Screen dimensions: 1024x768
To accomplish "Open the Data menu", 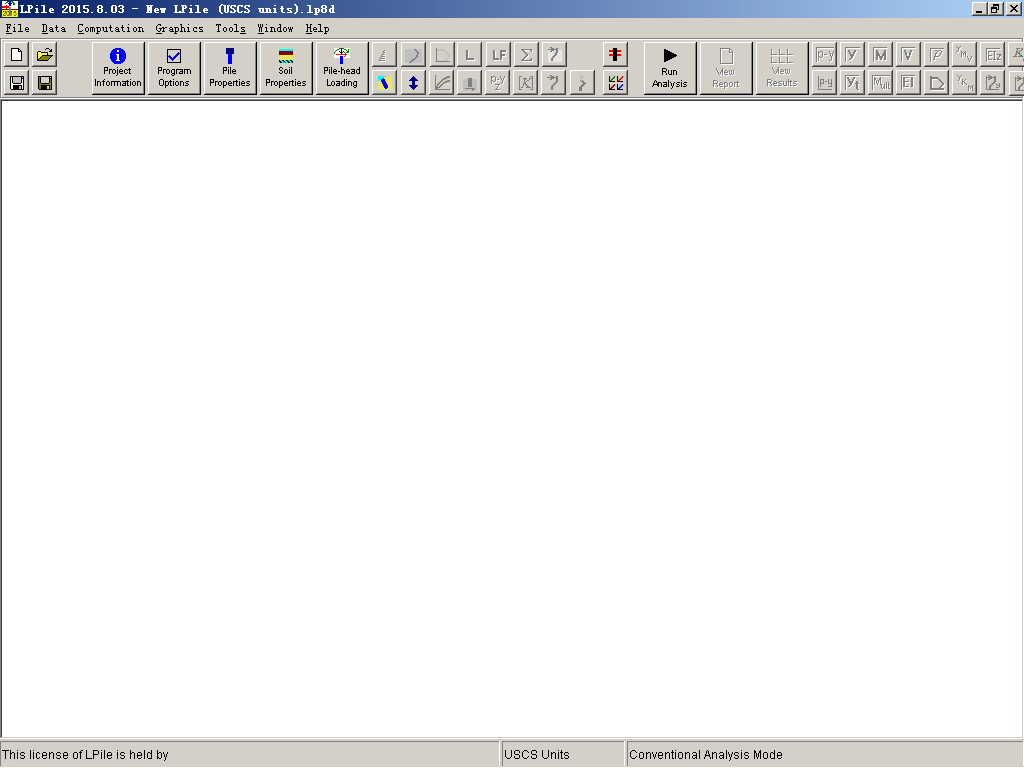I will [x=54, y=29].
